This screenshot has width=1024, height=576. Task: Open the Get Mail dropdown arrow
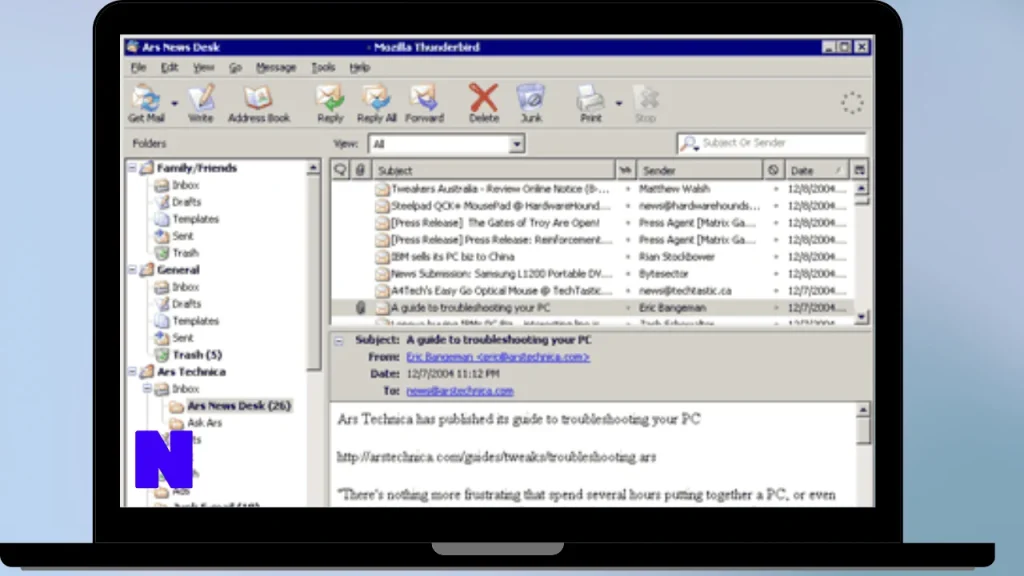tap(174, 103)
